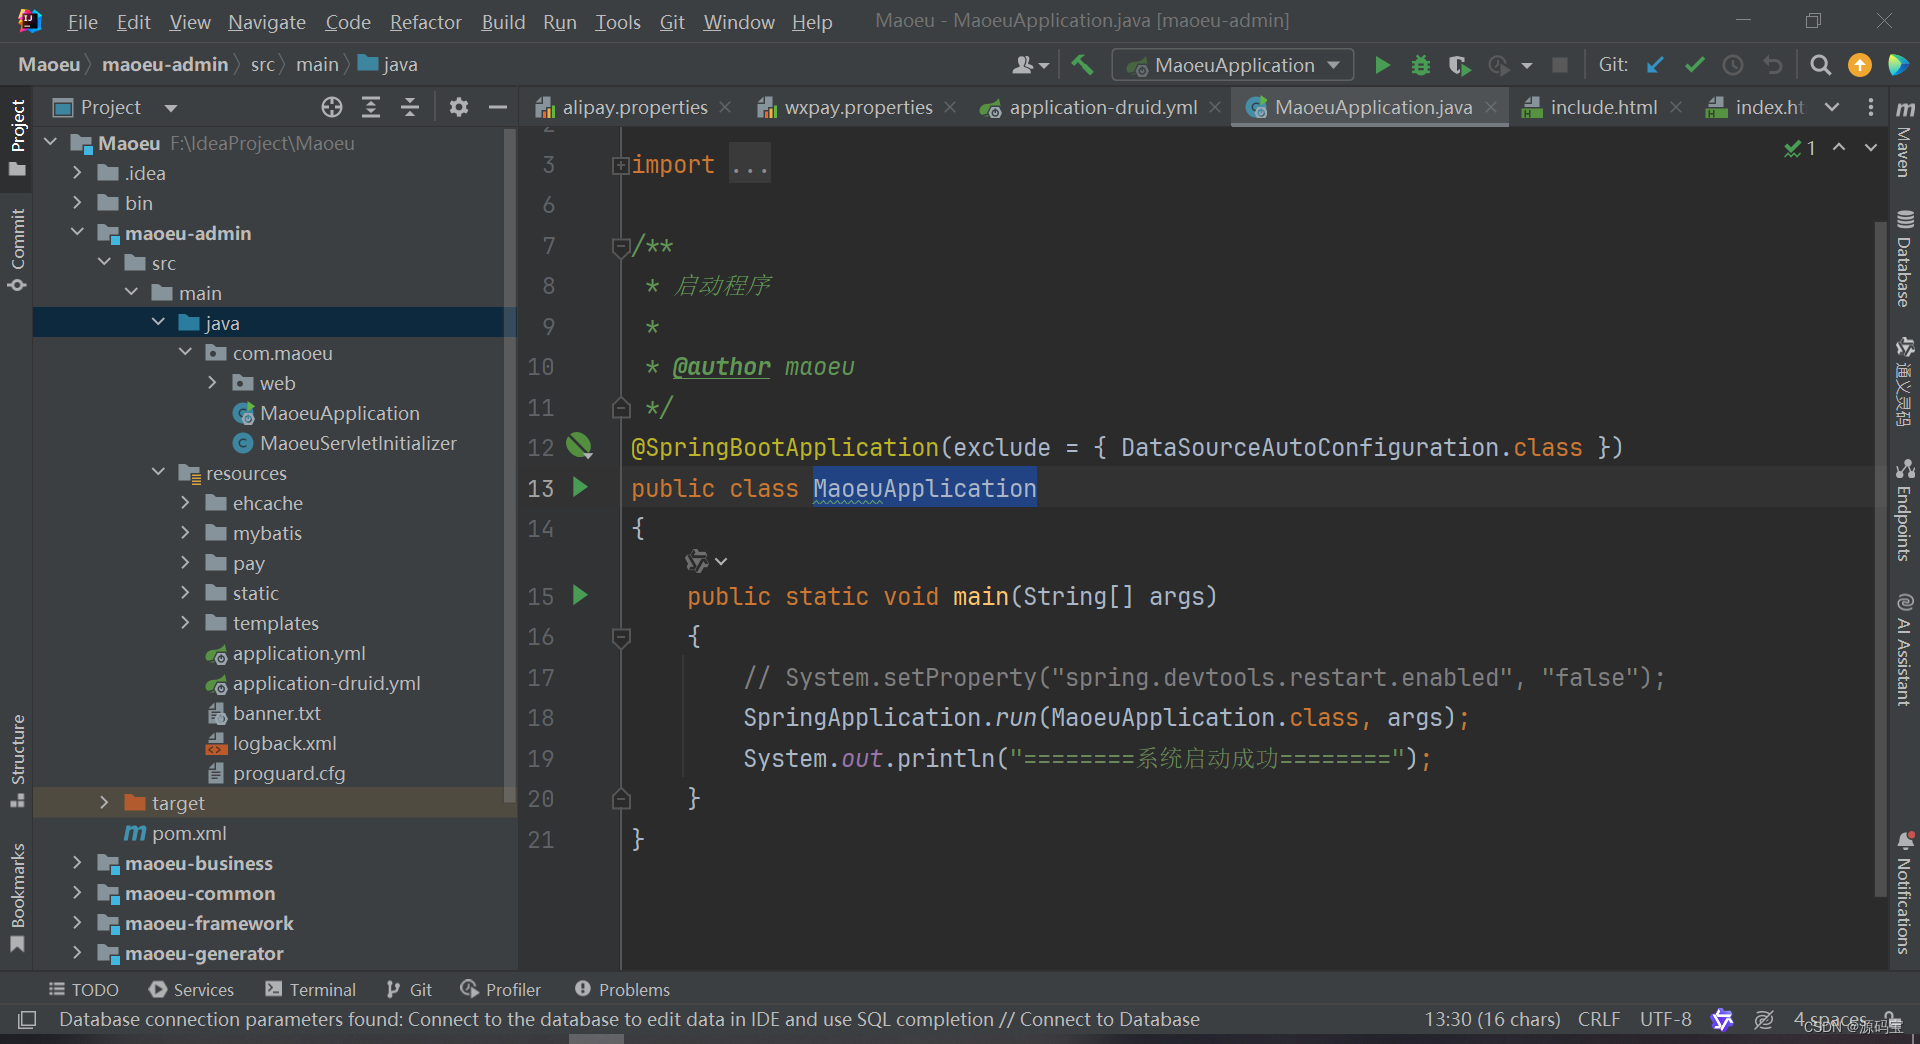Screen dimensions: 1920x1044
Task: Open the TODO tool window
Action: [x=84, y=989]
